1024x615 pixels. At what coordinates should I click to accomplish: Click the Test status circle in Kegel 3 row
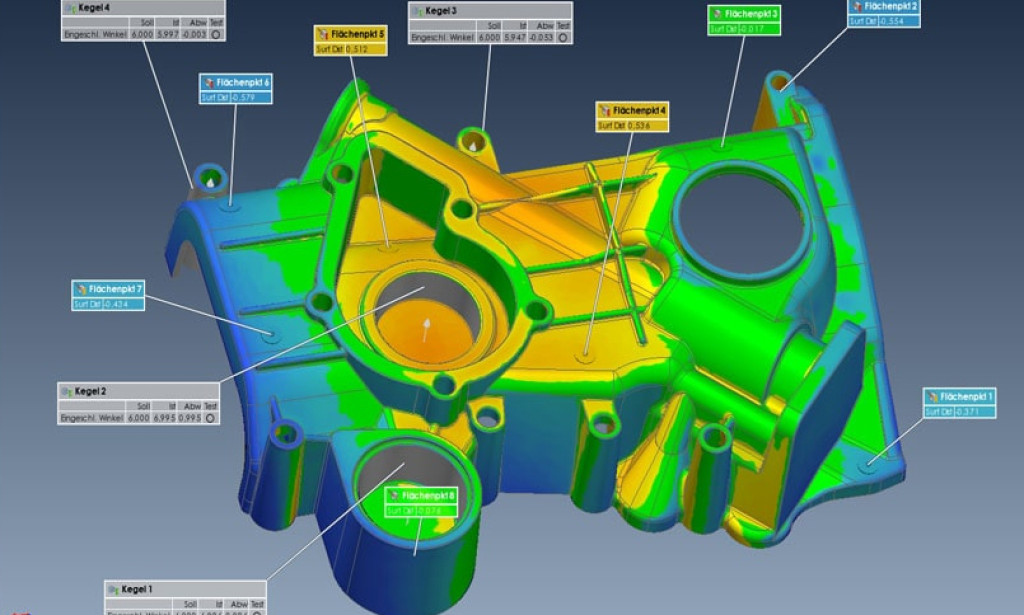(x=563, y=38)
